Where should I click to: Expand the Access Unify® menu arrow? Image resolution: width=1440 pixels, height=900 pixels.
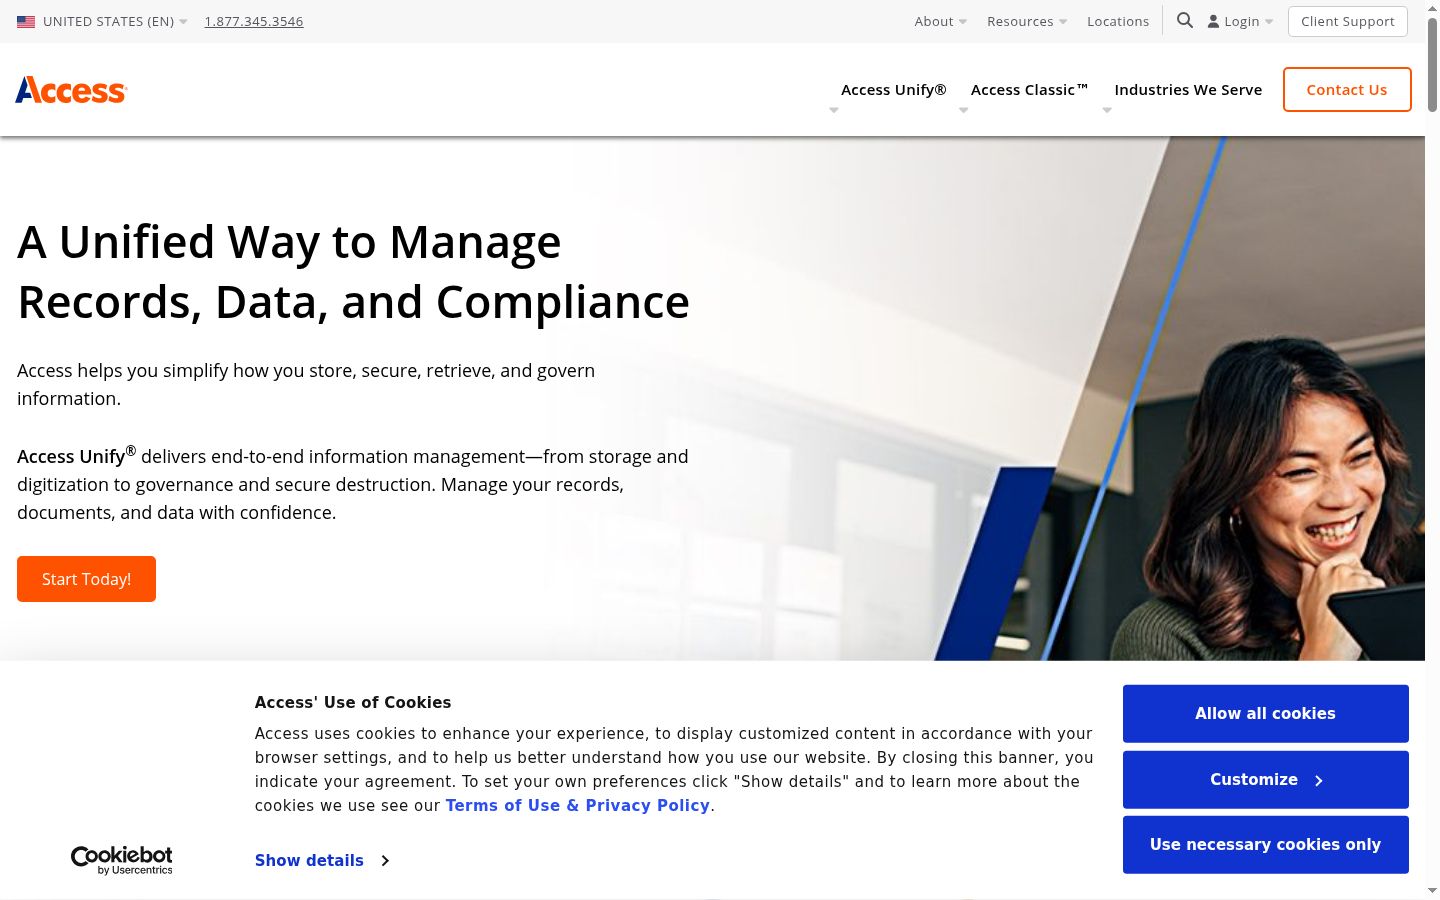(834, 110)
